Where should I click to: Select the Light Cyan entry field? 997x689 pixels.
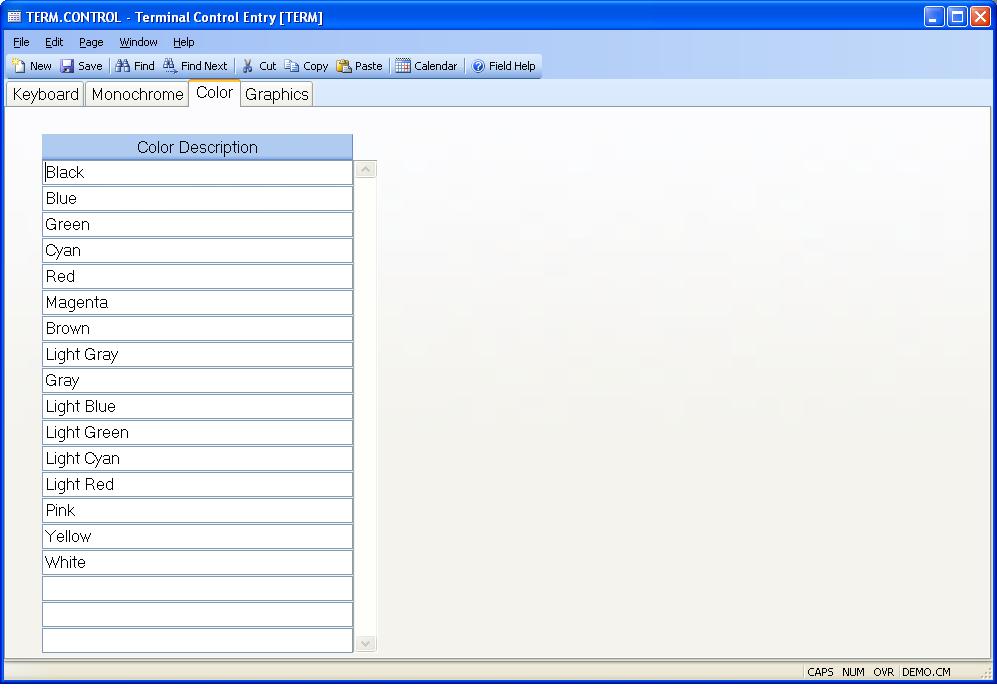tap(197, 458)
